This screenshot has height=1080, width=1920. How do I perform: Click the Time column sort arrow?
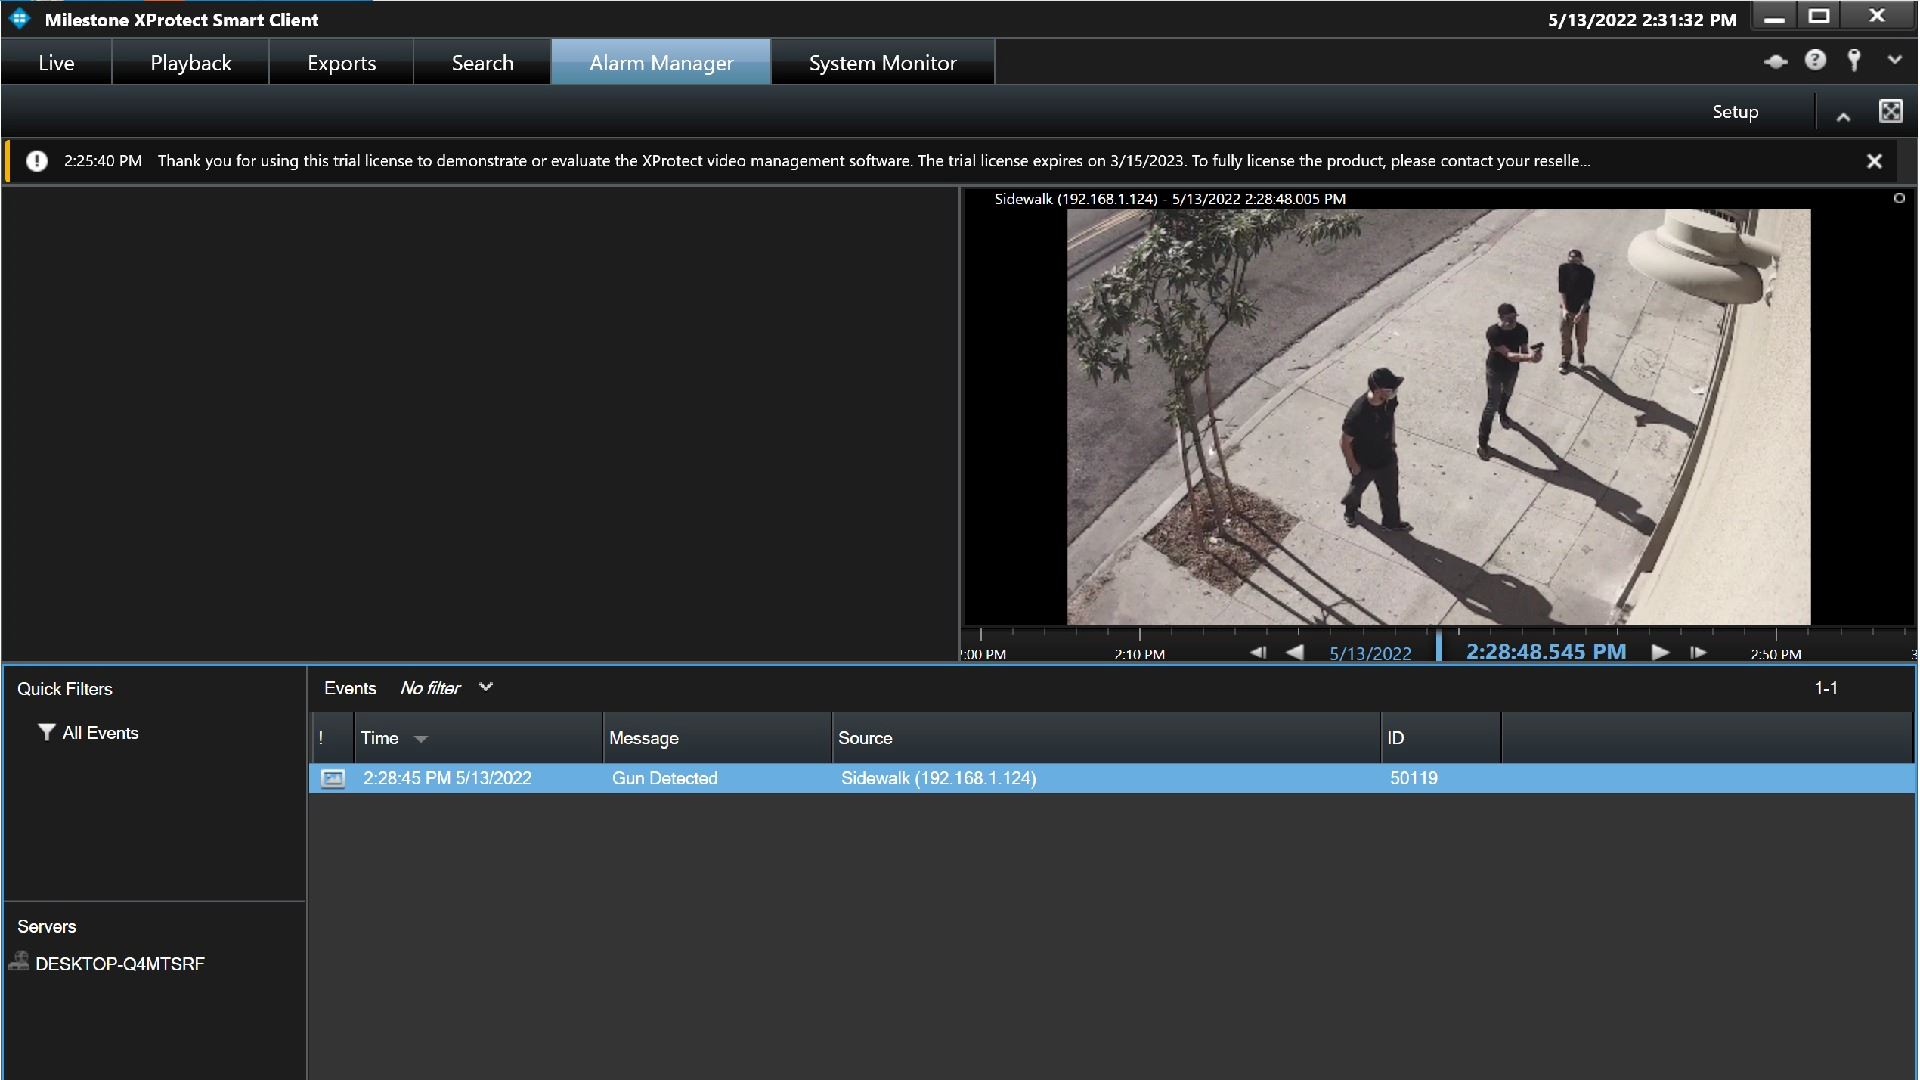coord(421,739)
